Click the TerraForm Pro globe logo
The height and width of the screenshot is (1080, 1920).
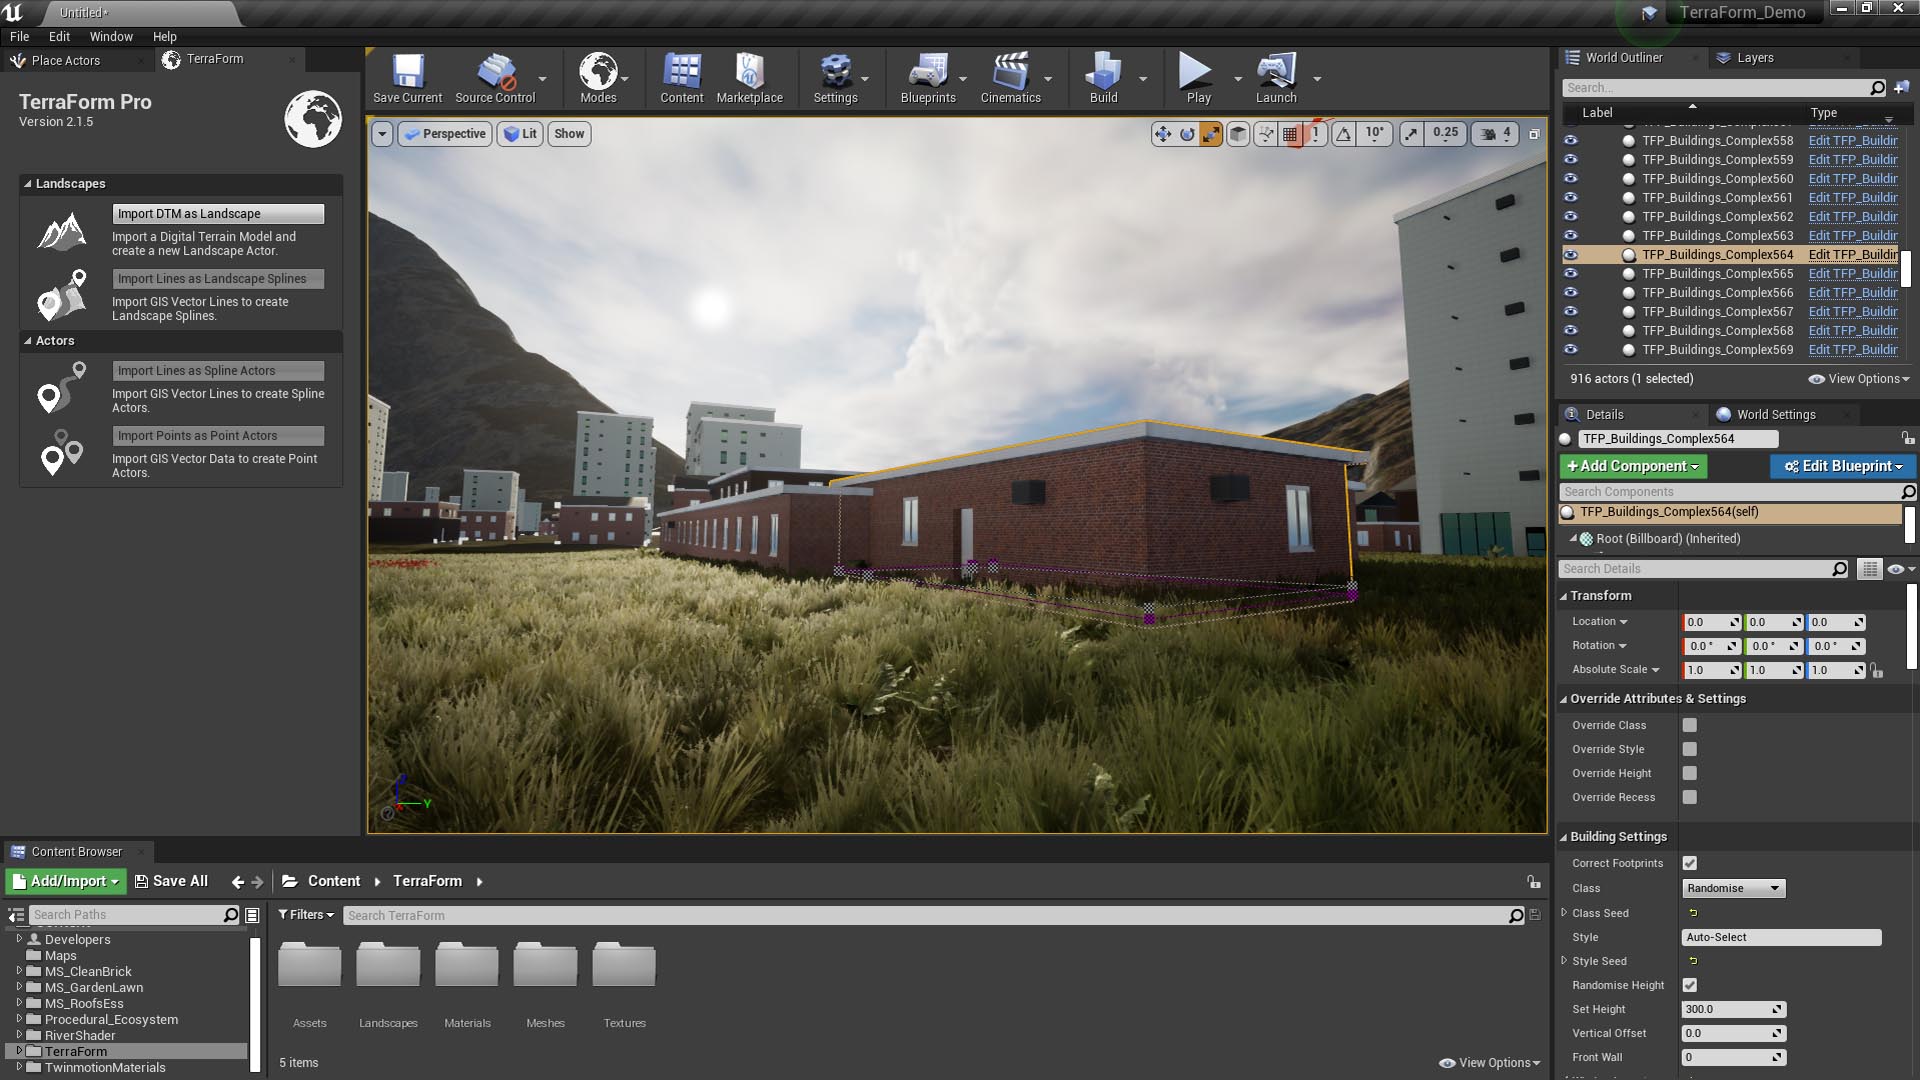pos(313,118)
